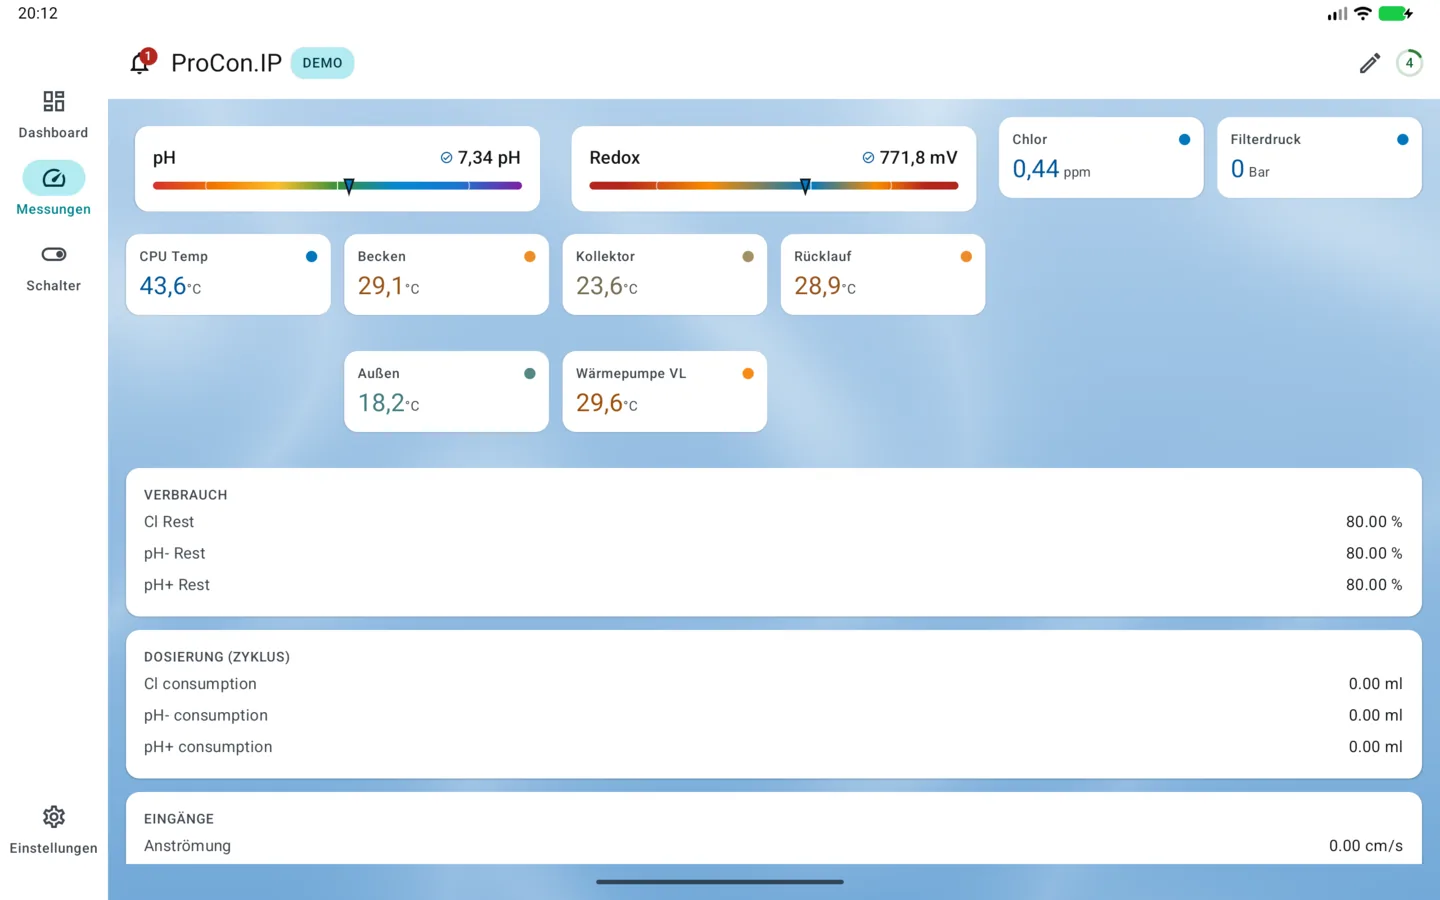
Task: Select the Außen 18,2 temperature
Action: pos(388,403)
